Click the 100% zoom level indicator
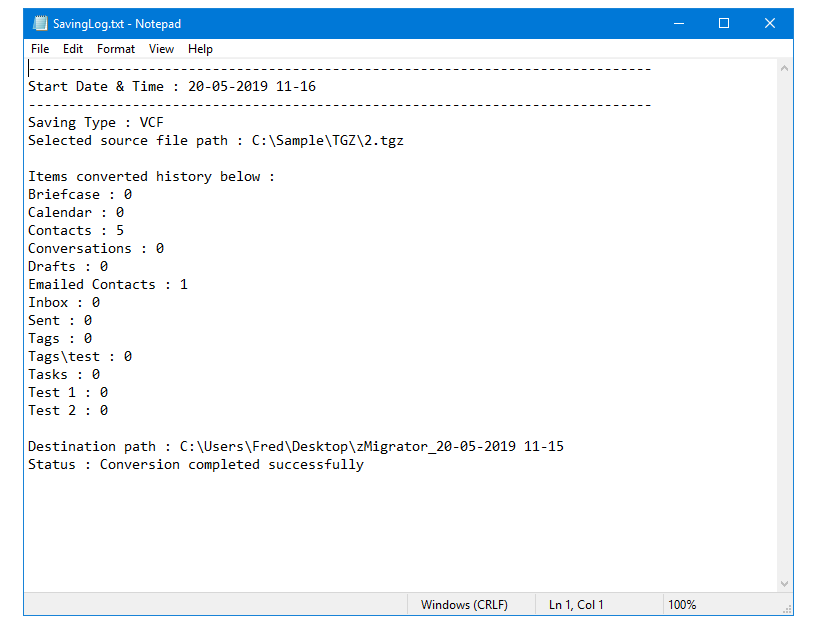Screen dimensions: 817x624 pyautogui.click(x=682, y=605)
